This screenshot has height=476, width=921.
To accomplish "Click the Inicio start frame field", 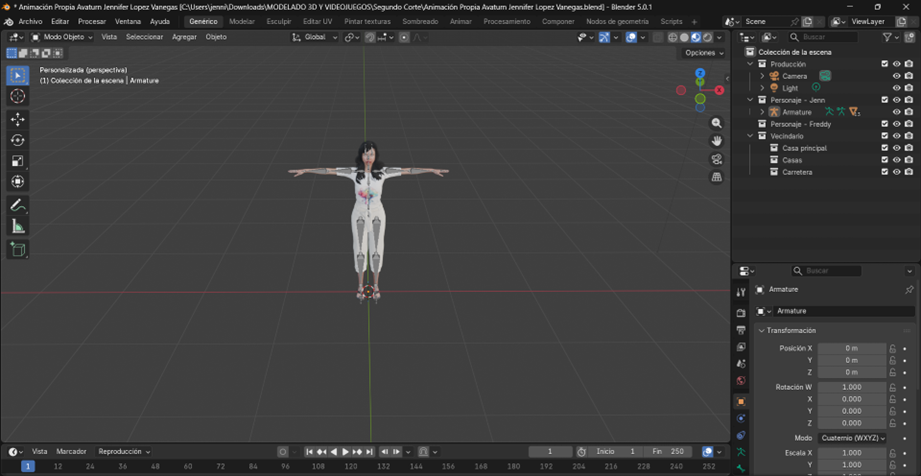I will pyautogui.click(x=616, y=451).
